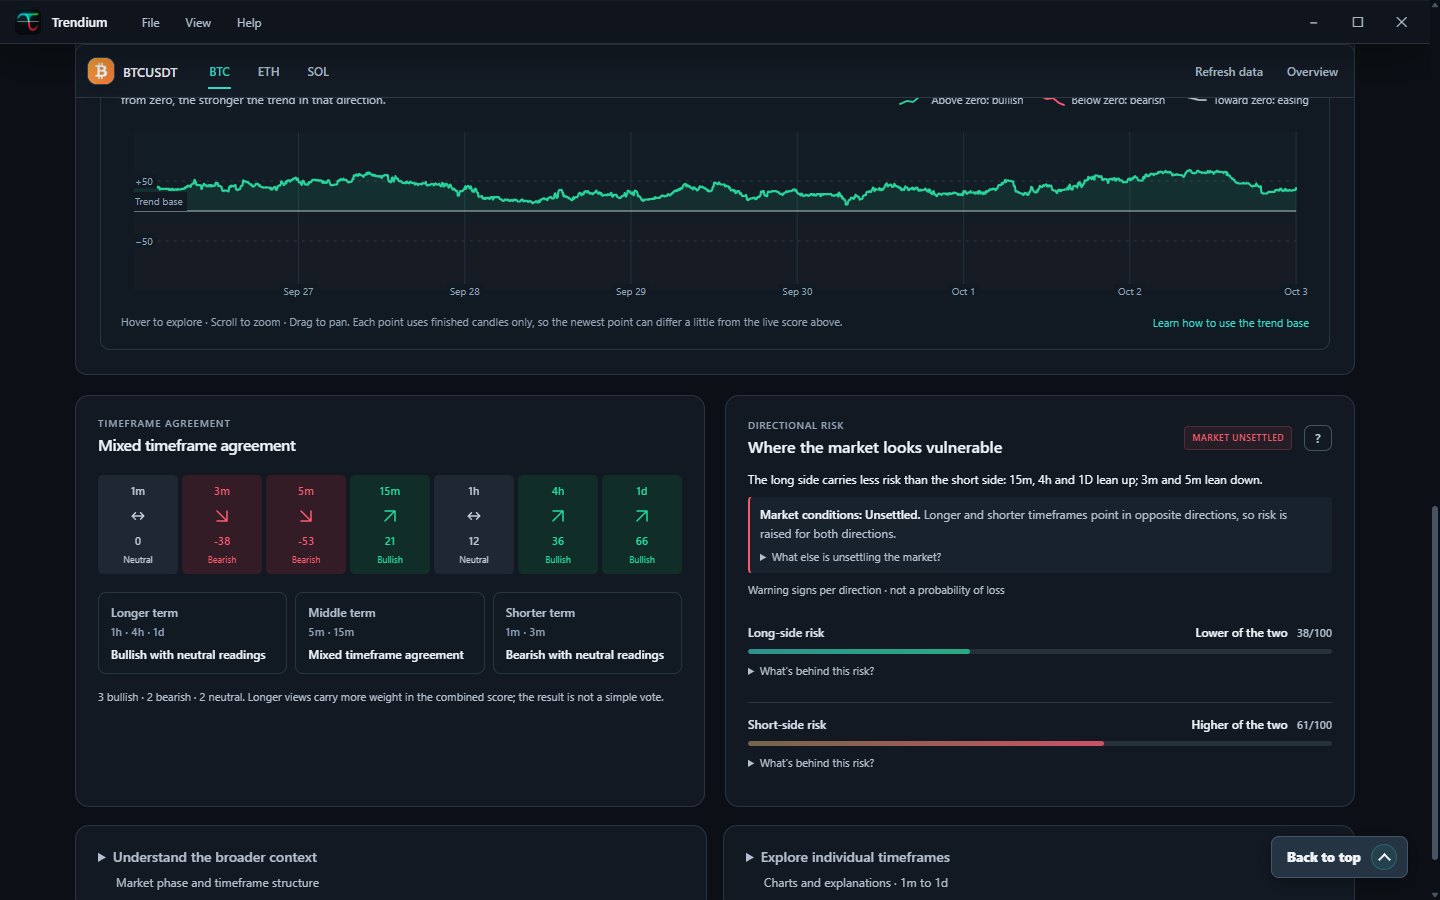1440x900 pixels.
Task: Open Learn how to use the trend base link
Action: 1230,323
